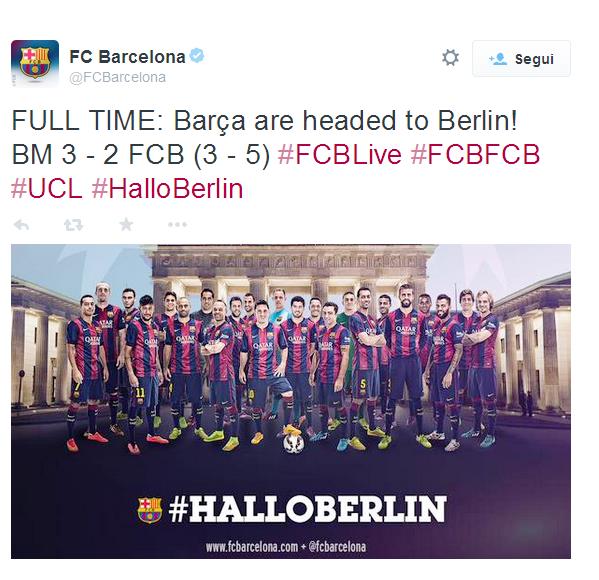Click the follow person-plus icon
Viewport: 599px width, 580px height.
point(498,59)
